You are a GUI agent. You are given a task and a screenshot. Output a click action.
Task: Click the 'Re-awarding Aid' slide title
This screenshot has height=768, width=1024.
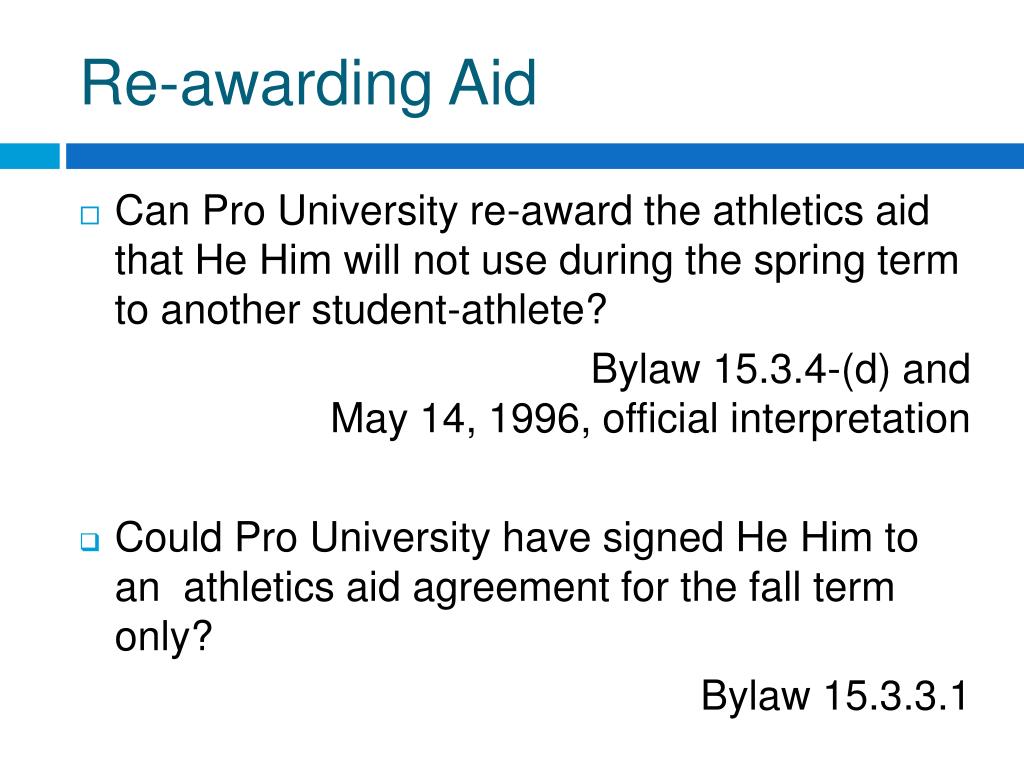308,84
